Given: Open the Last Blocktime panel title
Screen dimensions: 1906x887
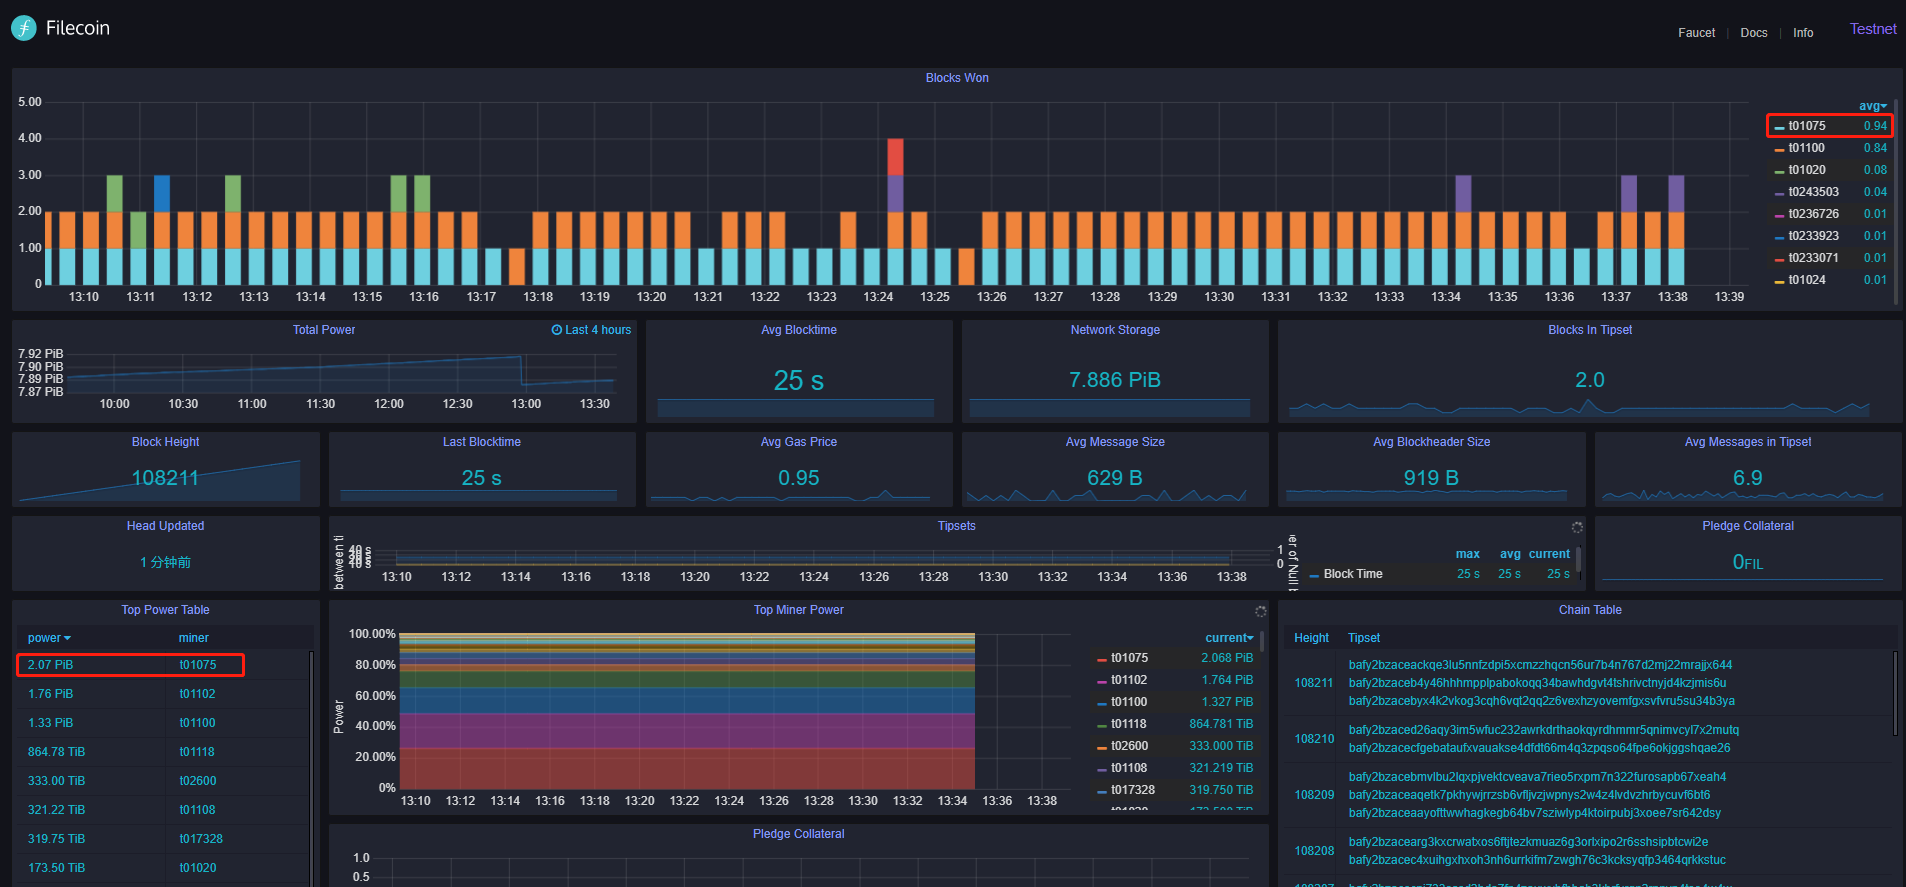Looking at the screenshot, I should [482, 442].
